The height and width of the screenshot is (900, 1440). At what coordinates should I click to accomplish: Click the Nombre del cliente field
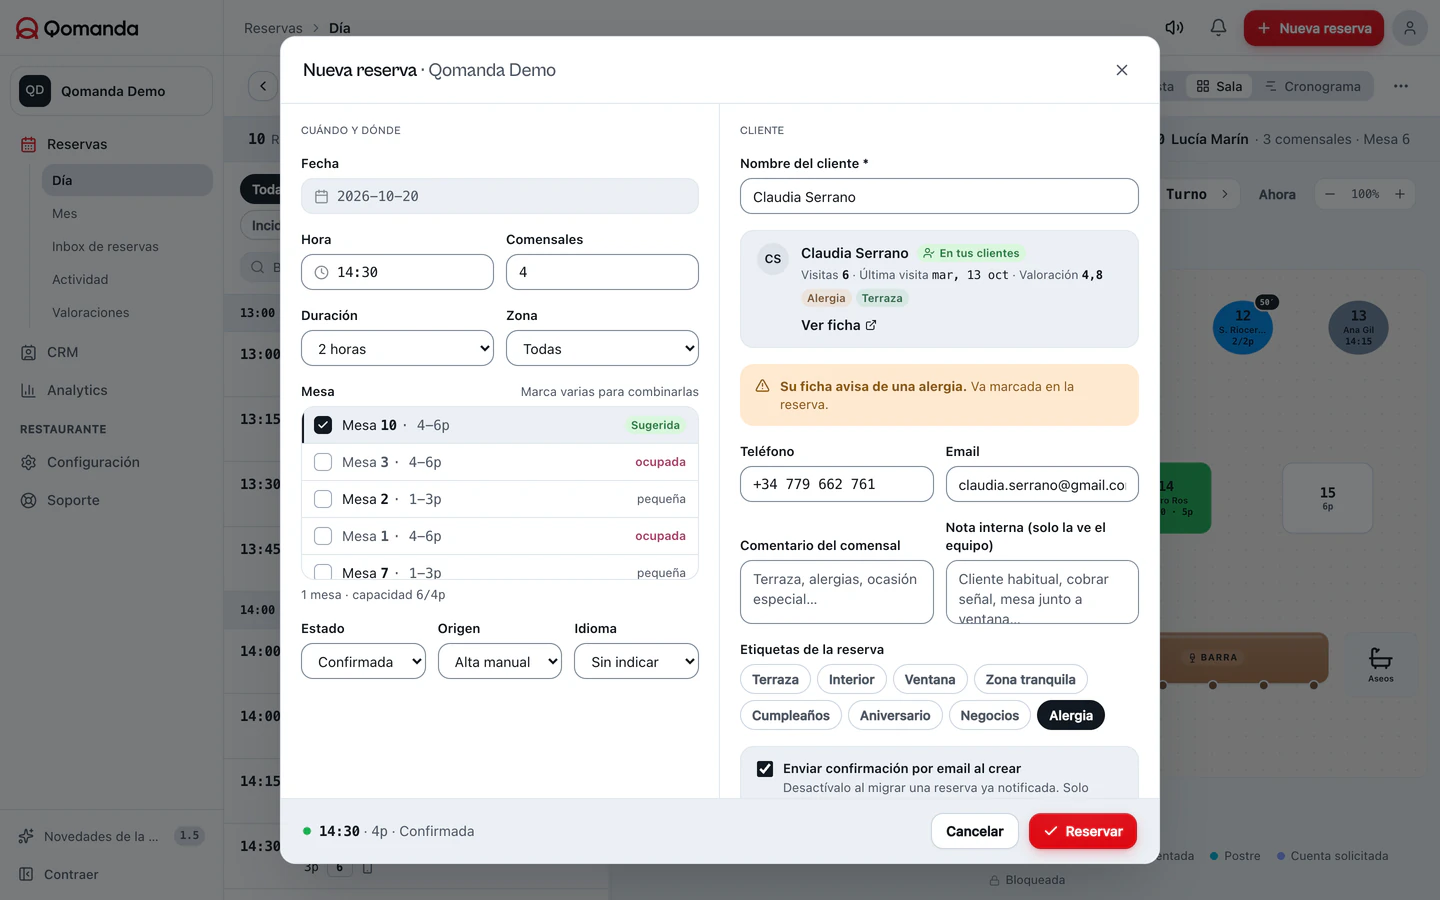click(x=939, y=197)
